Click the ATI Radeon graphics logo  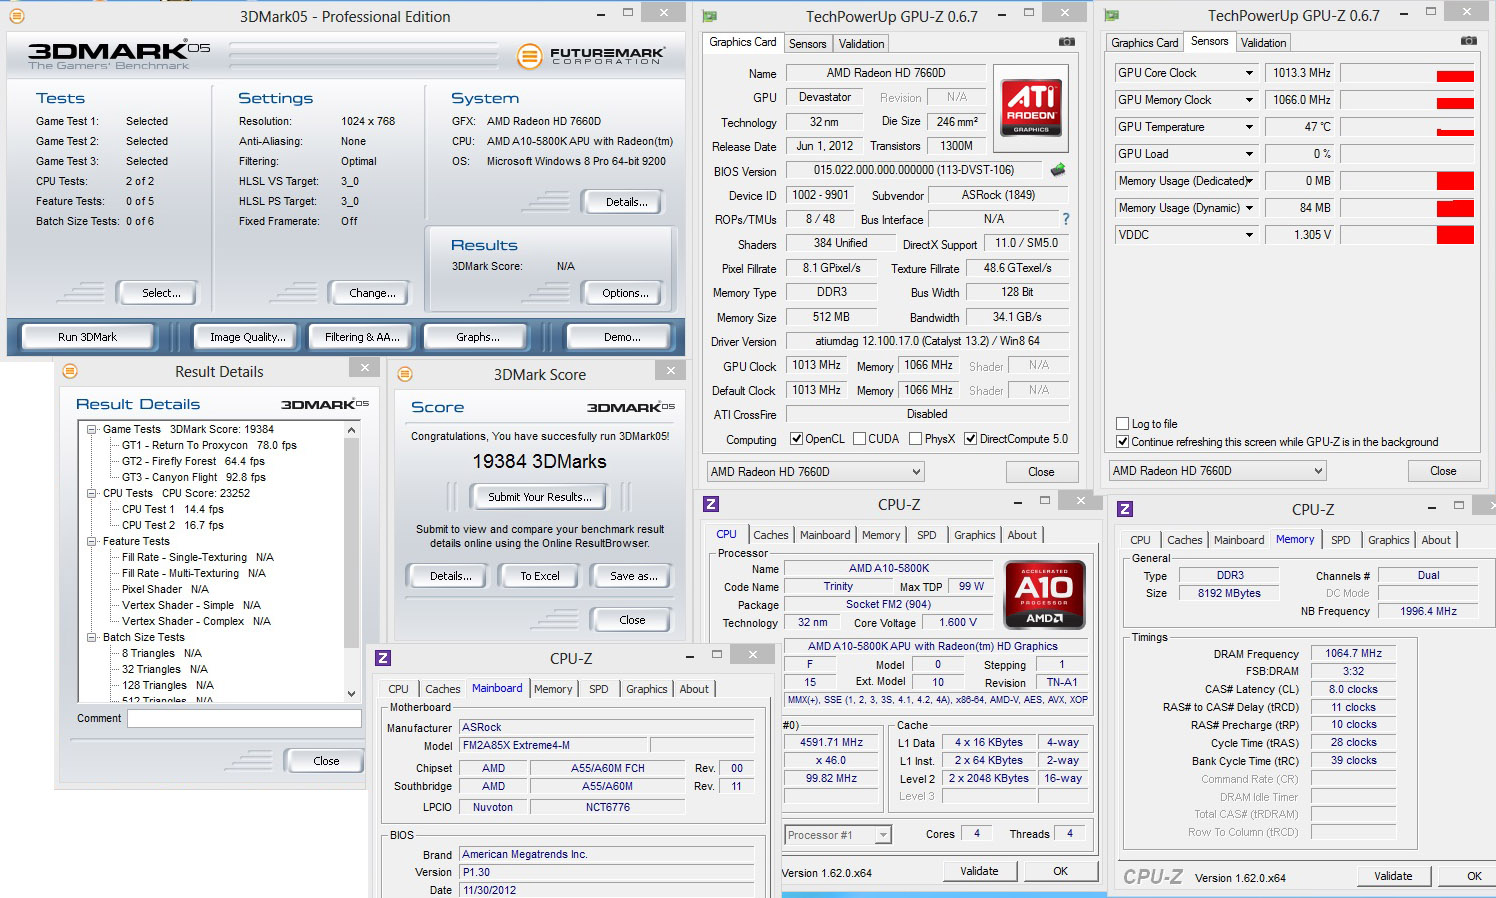1031,108
